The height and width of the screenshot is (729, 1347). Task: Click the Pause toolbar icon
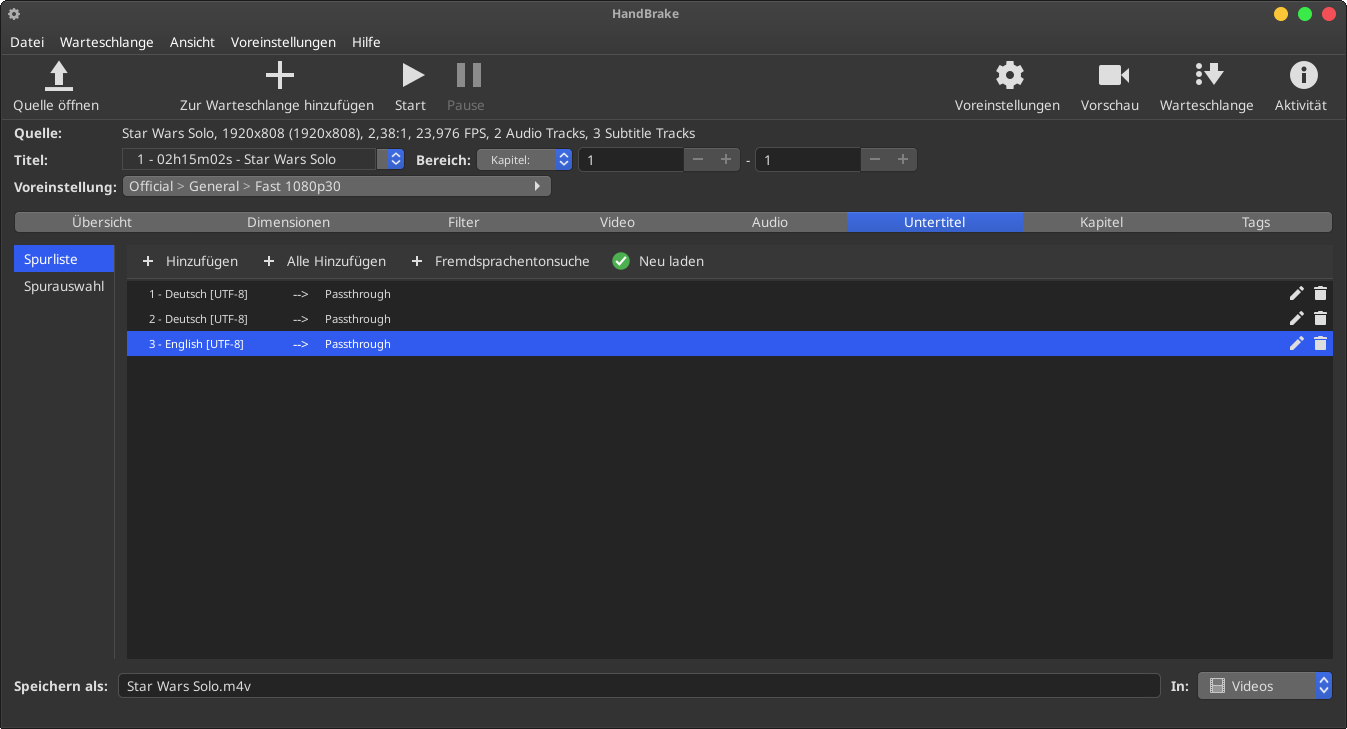(468, 75)
